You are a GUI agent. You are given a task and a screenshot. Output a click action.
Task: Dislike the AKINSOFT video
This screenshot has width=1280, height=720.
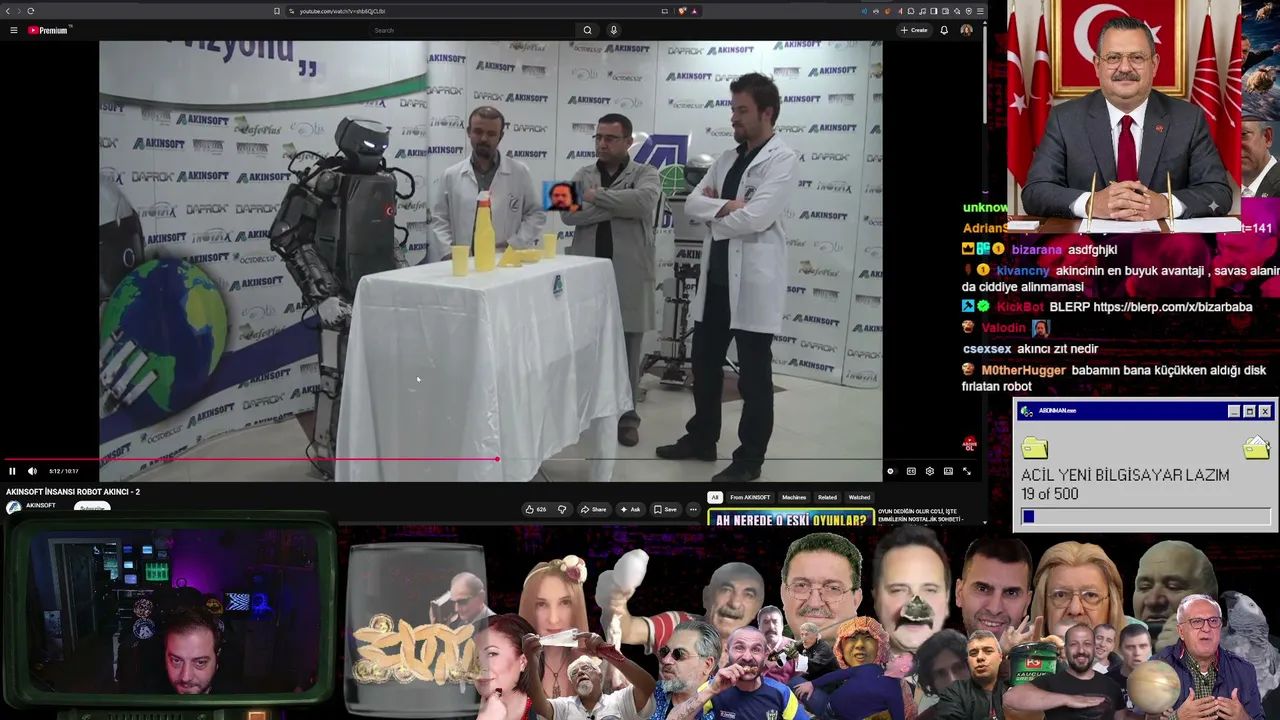coord(562,509)
